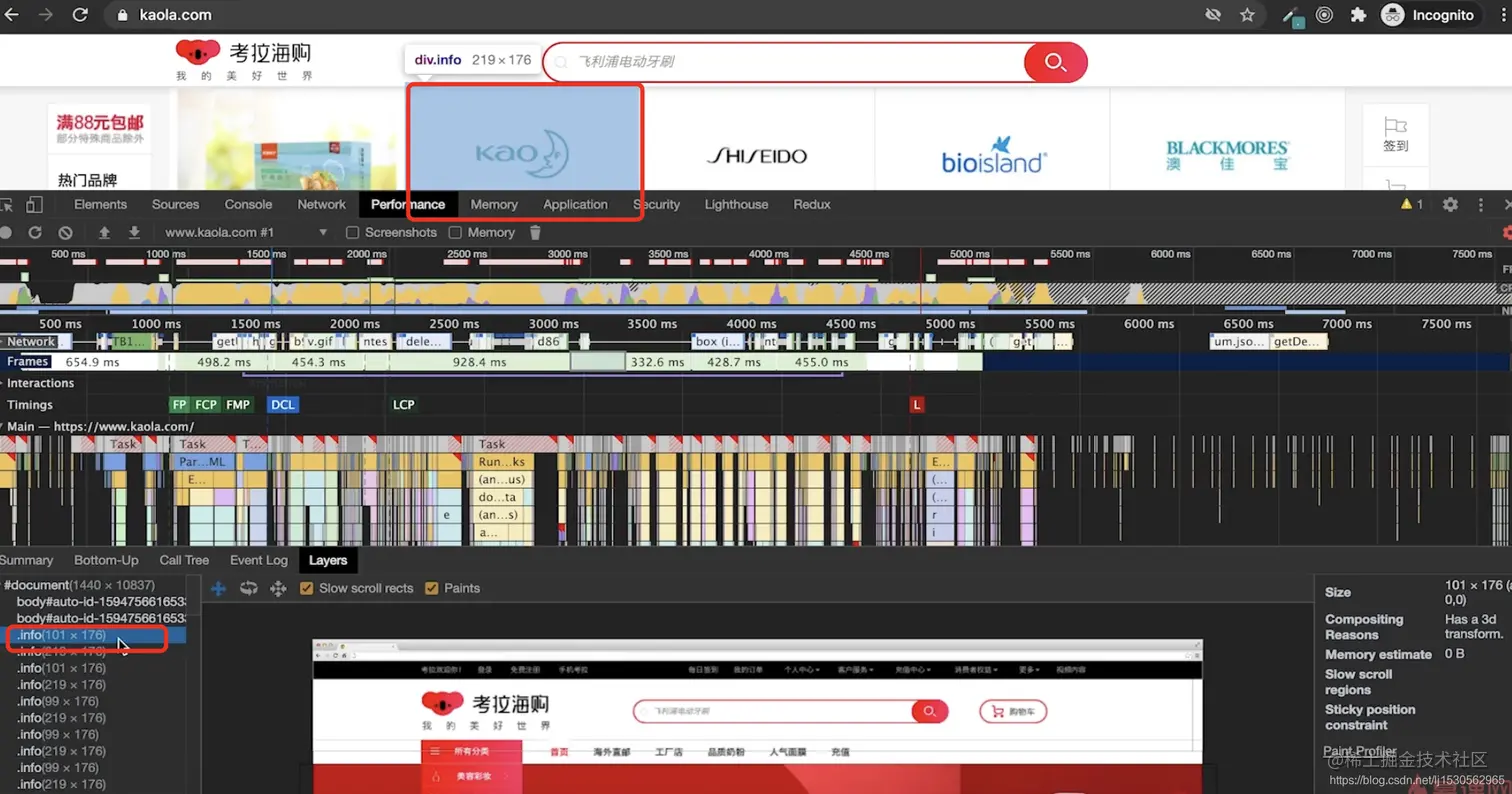1512x794 pixels.
Task: Collect garbage with the trash can icon
Action: (535, 232)
